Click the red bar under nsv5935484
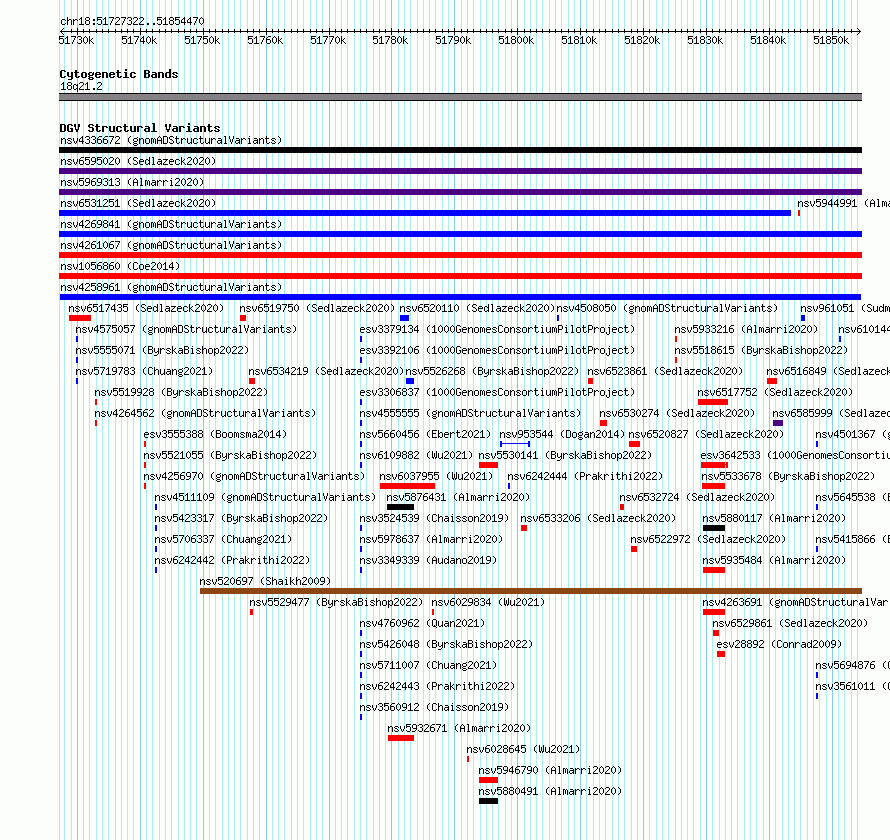890x840 pixels. [714, 570]
